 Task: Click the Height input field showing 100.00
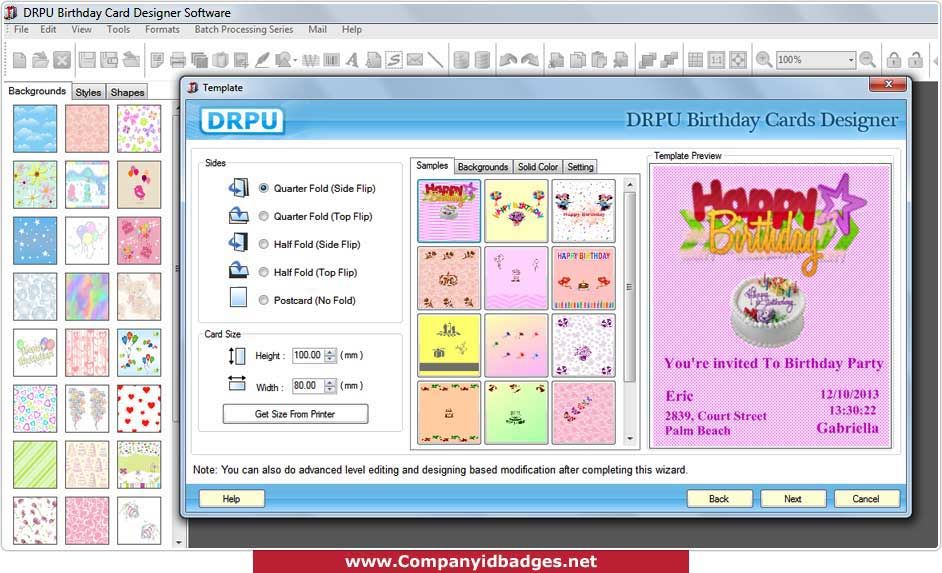308,355
